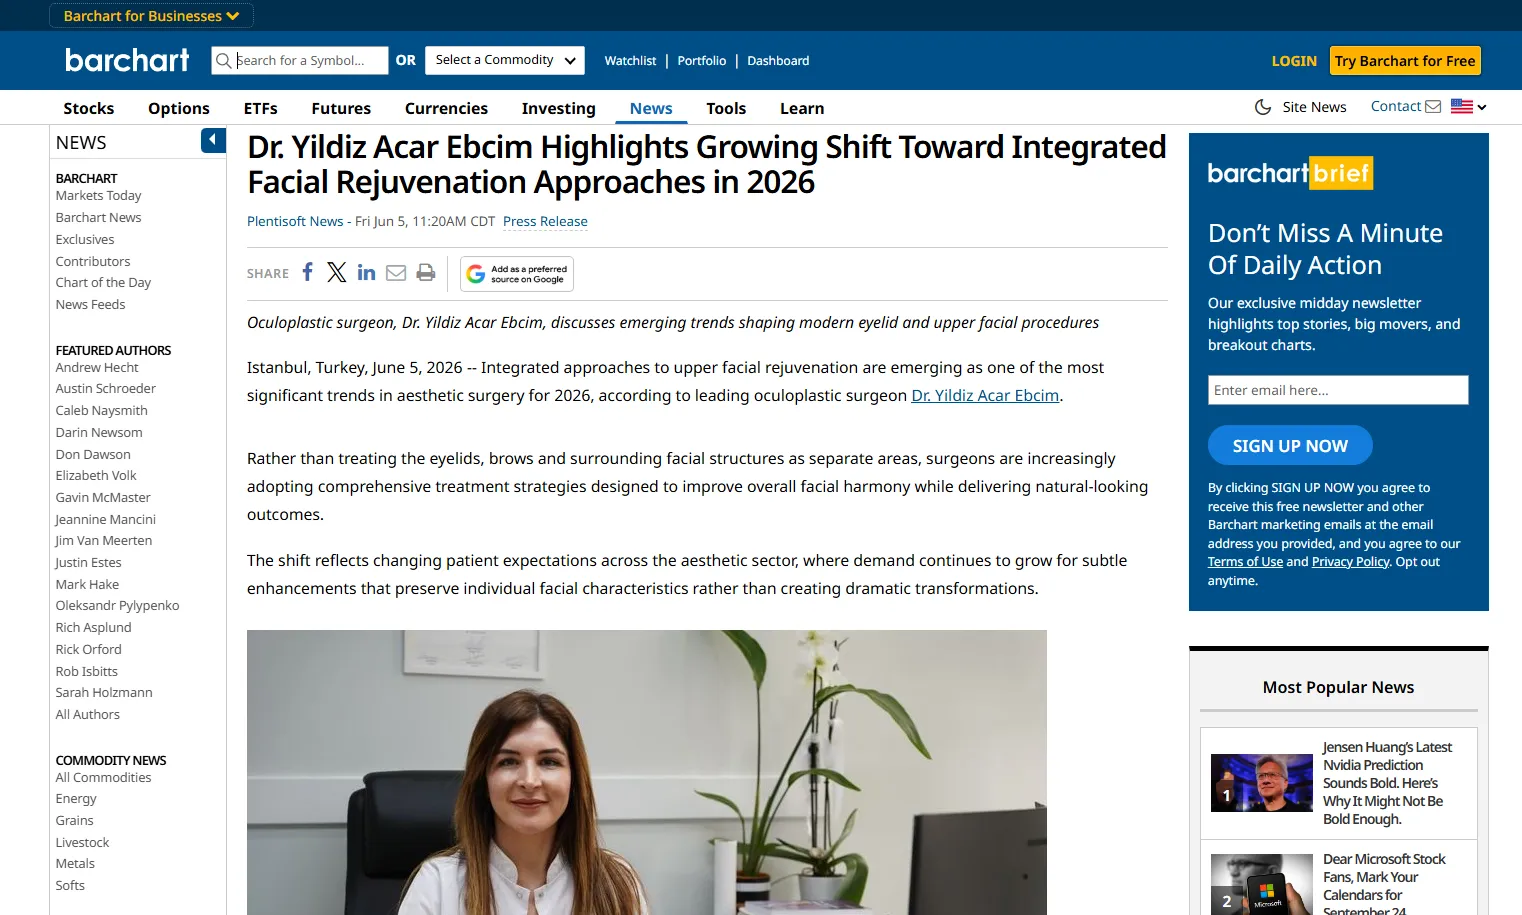Click the search magnifier icon
The width and height of the screenshot is (1522, 915).
tap(223, 61)
